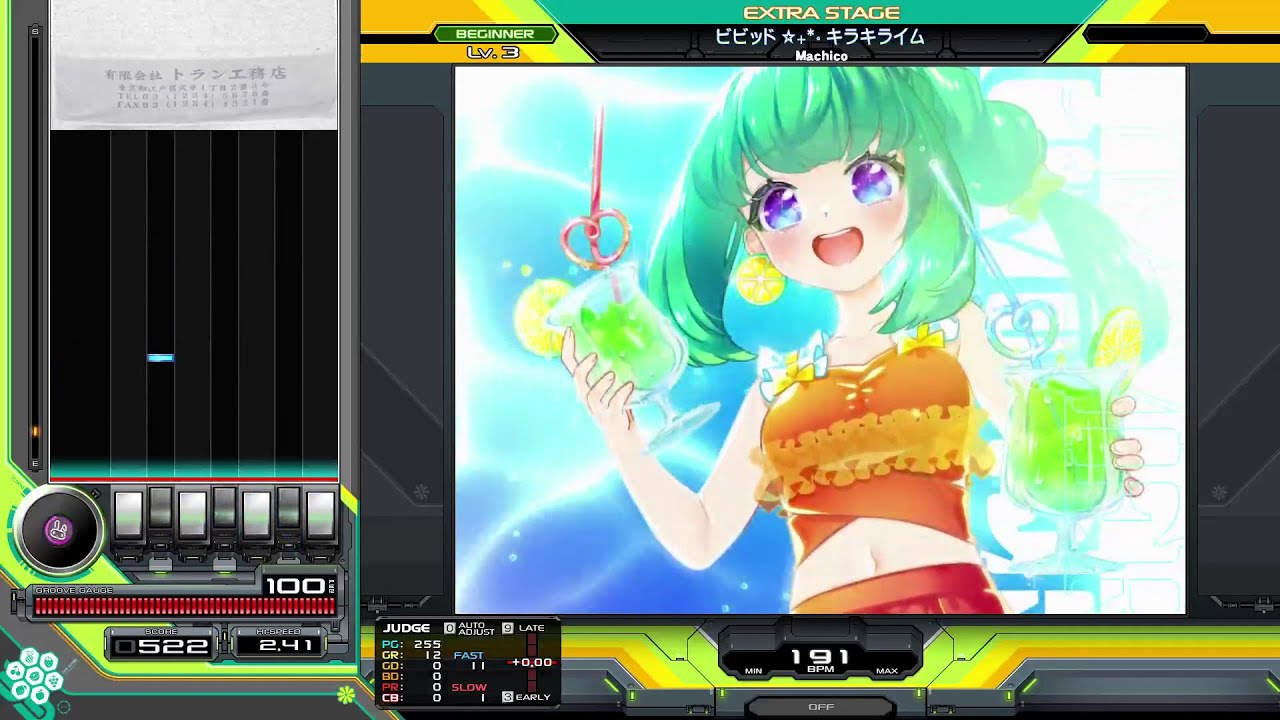Click the song title ビビッド キラキライム
Image resolution: width=1280 pixels, height=720 pixels.
pyautogui.click(x=819, y=37)
